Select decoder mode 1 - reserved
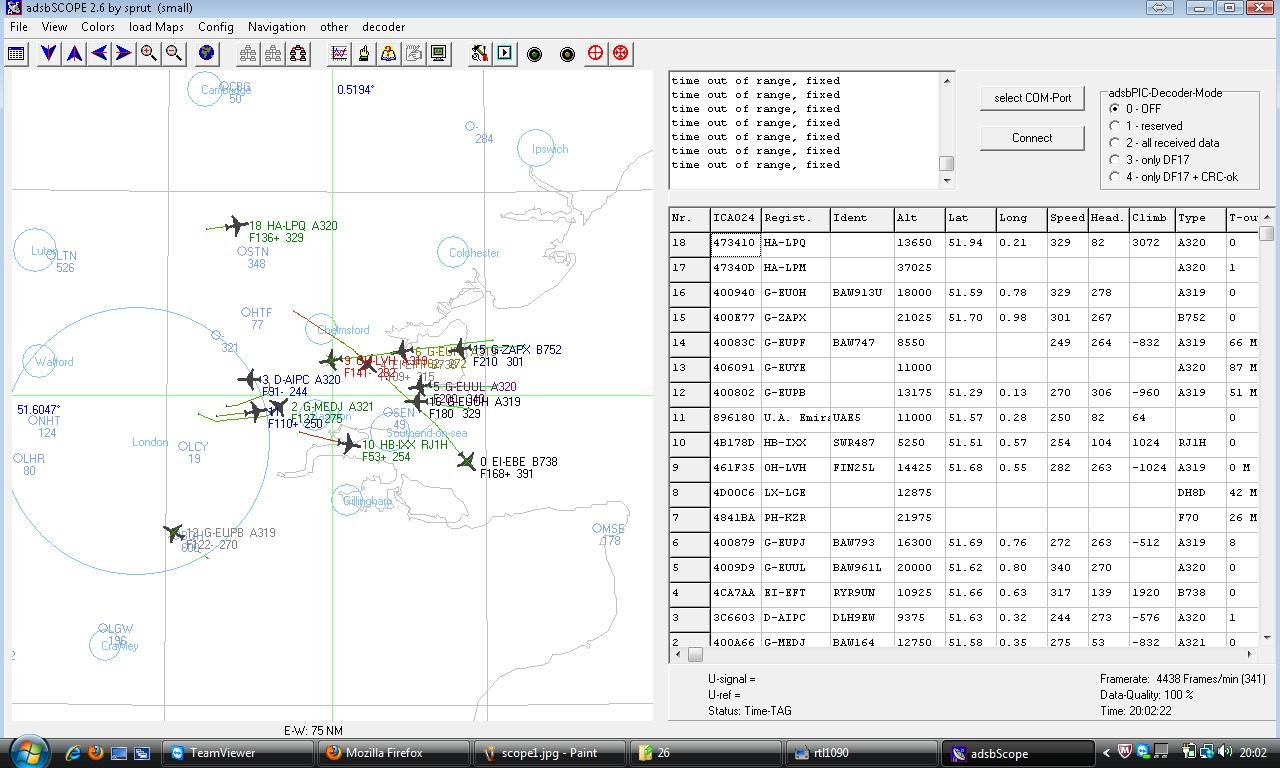Image resolution: width=1280 pixels, height=768 pixels. pyautogui.click(x=1146, y=126)
